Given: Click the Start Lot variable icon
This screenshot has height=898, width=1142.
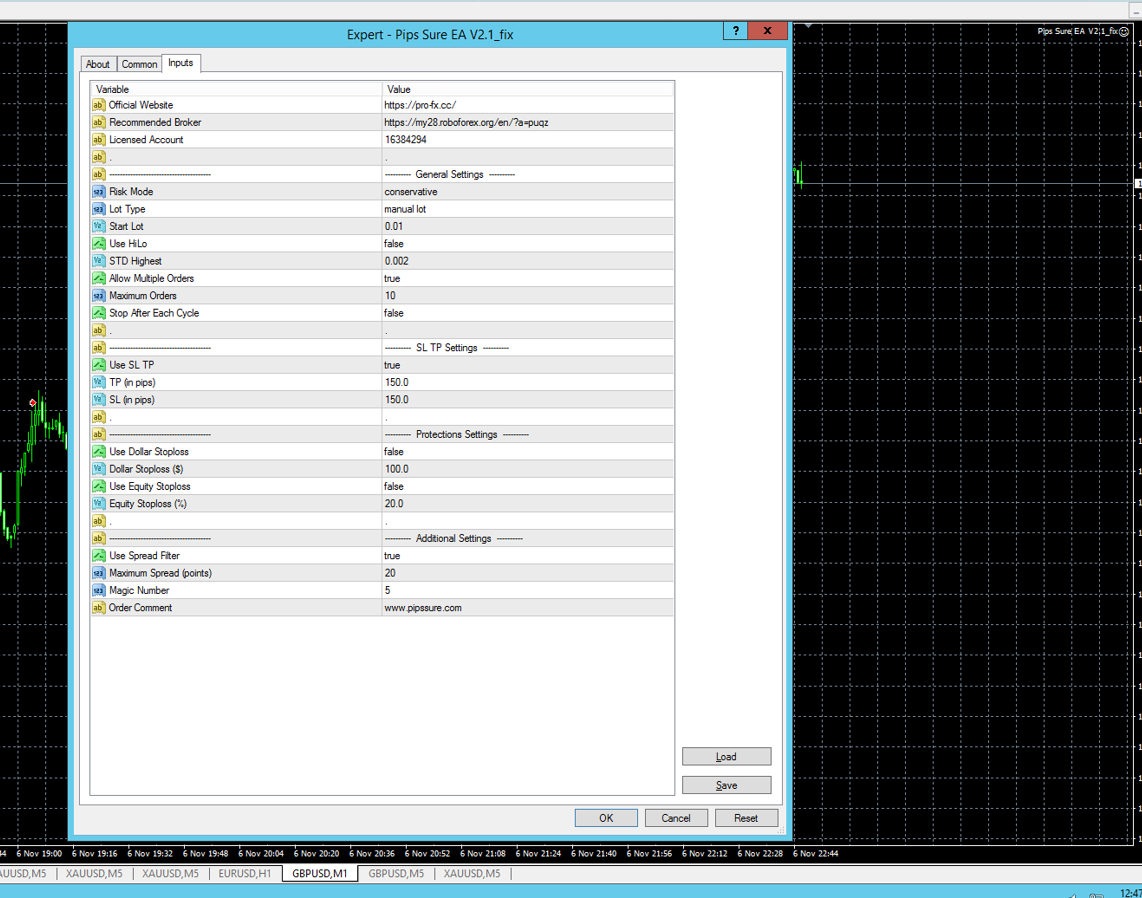Looking at the screenshot, I should 98,227.
